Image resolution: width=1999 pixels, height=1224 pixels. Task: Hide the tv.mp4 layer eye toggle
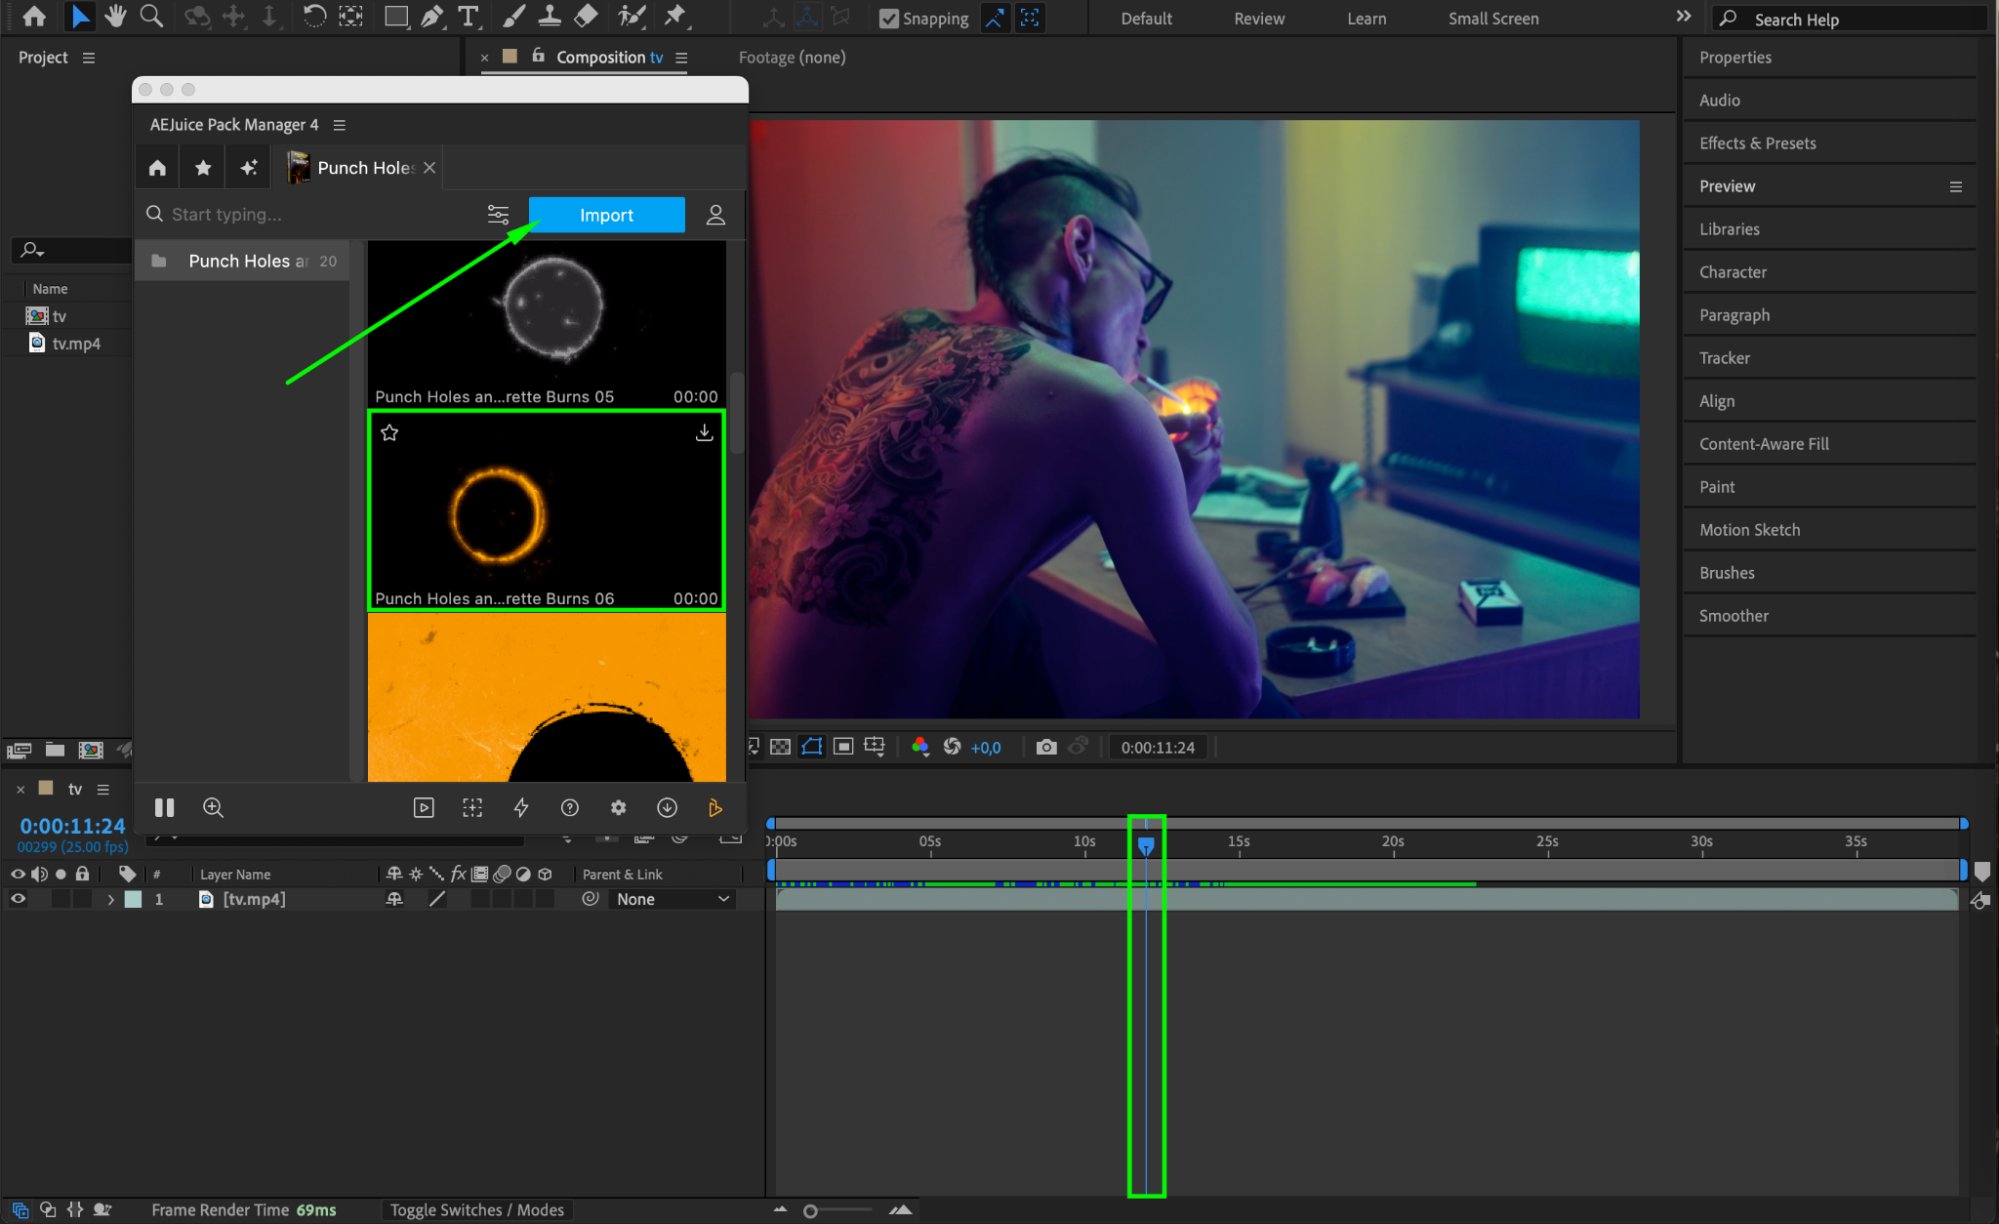click(x=18, y=899)
